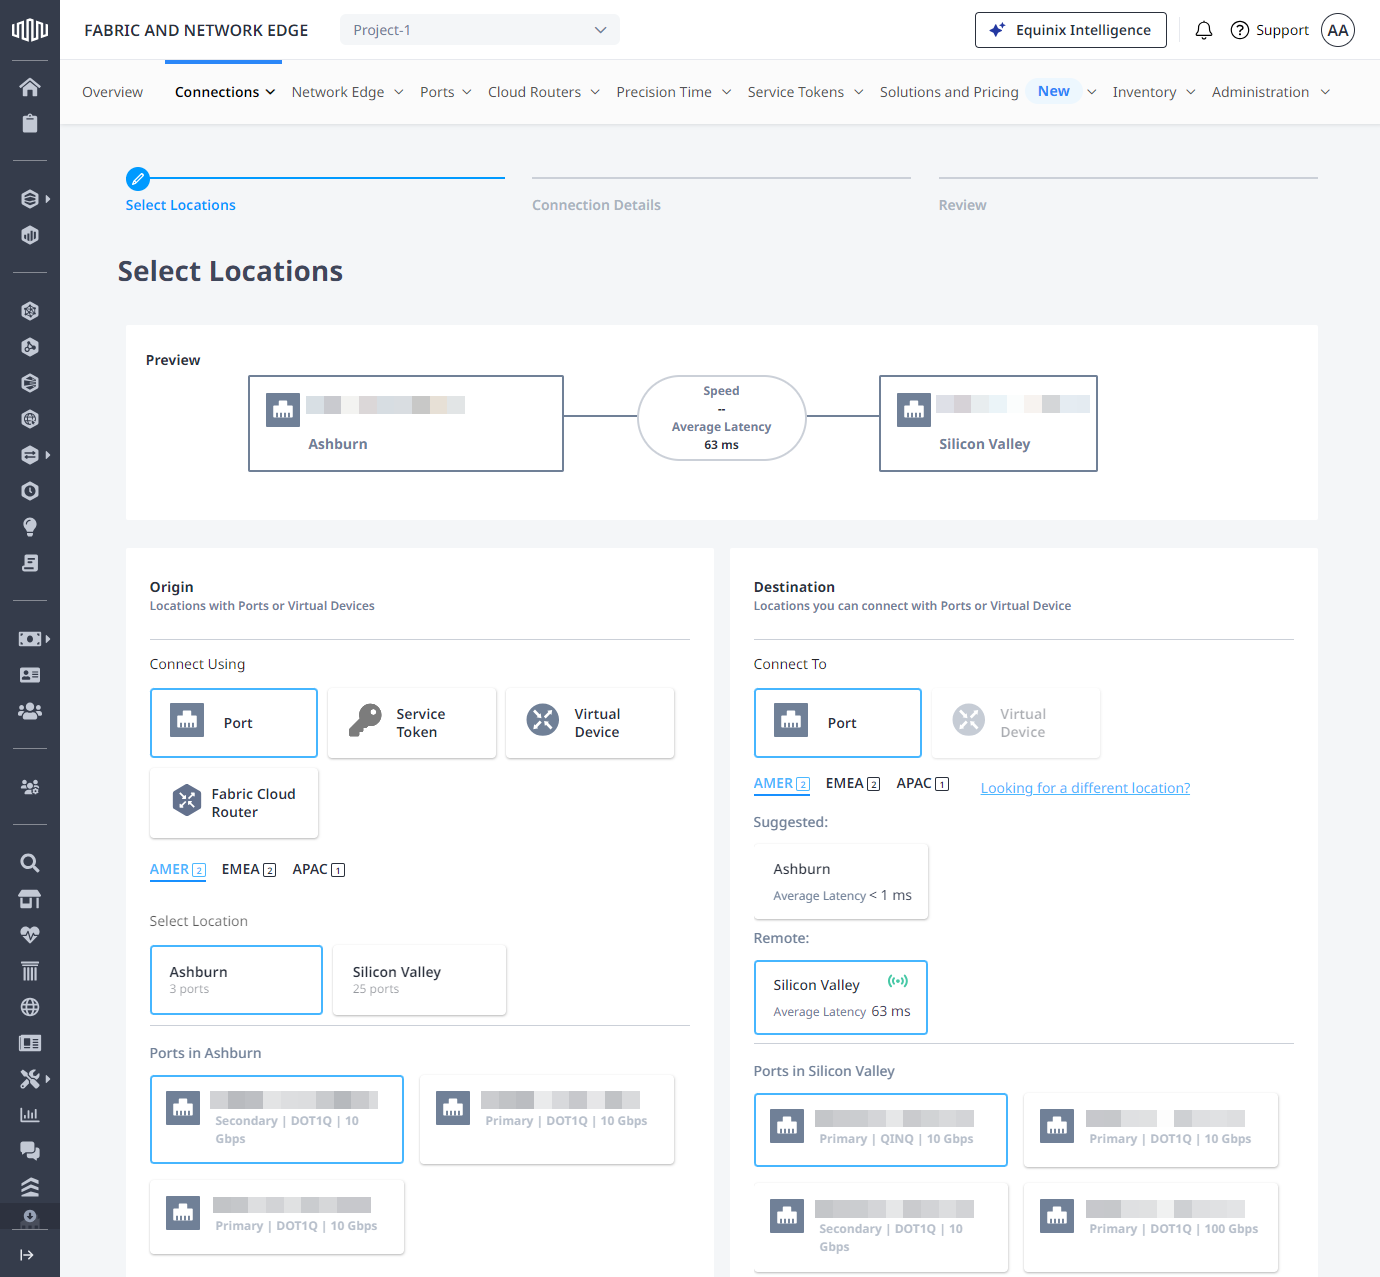This screenshot has height=1277, width=1380.
Task: Click the Support help icon
Action: point(1240,30)
